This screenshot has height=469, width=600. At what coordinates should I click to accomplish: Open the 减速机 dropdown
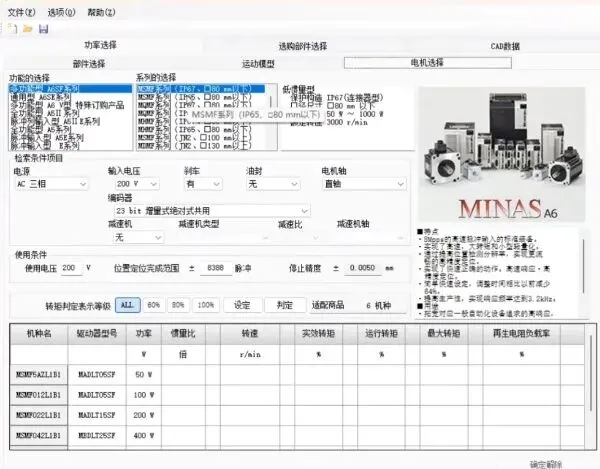click(x=138, y=238)
